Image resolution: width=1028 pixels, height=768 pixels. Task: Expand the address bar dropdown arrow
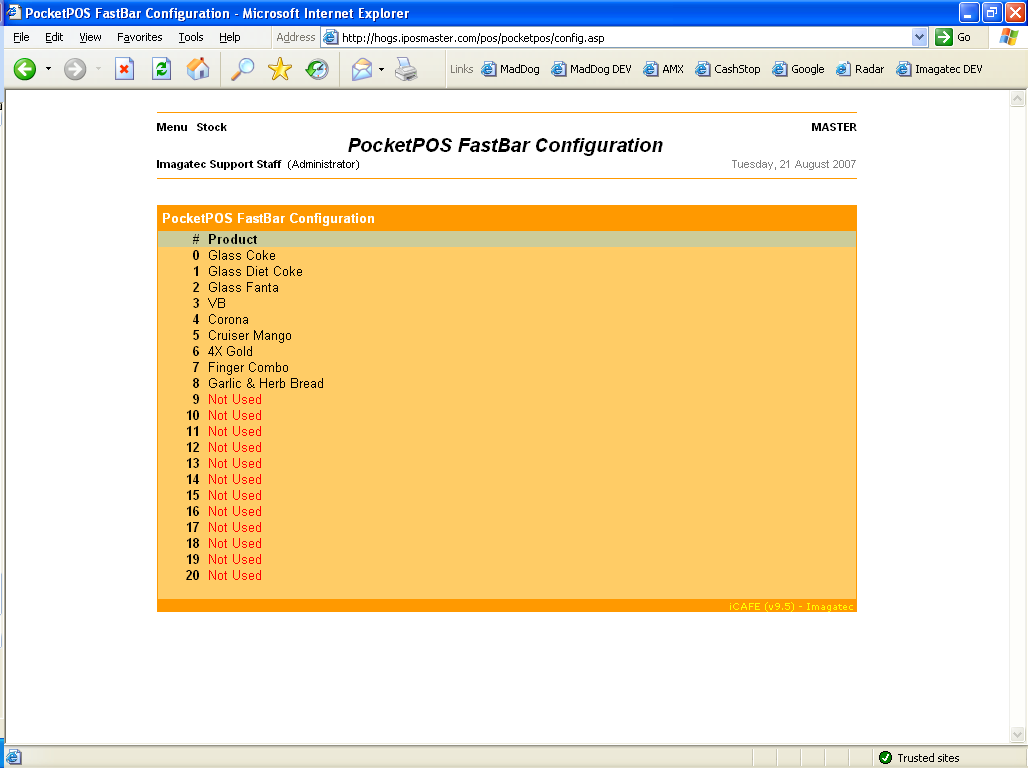[920, 37]
